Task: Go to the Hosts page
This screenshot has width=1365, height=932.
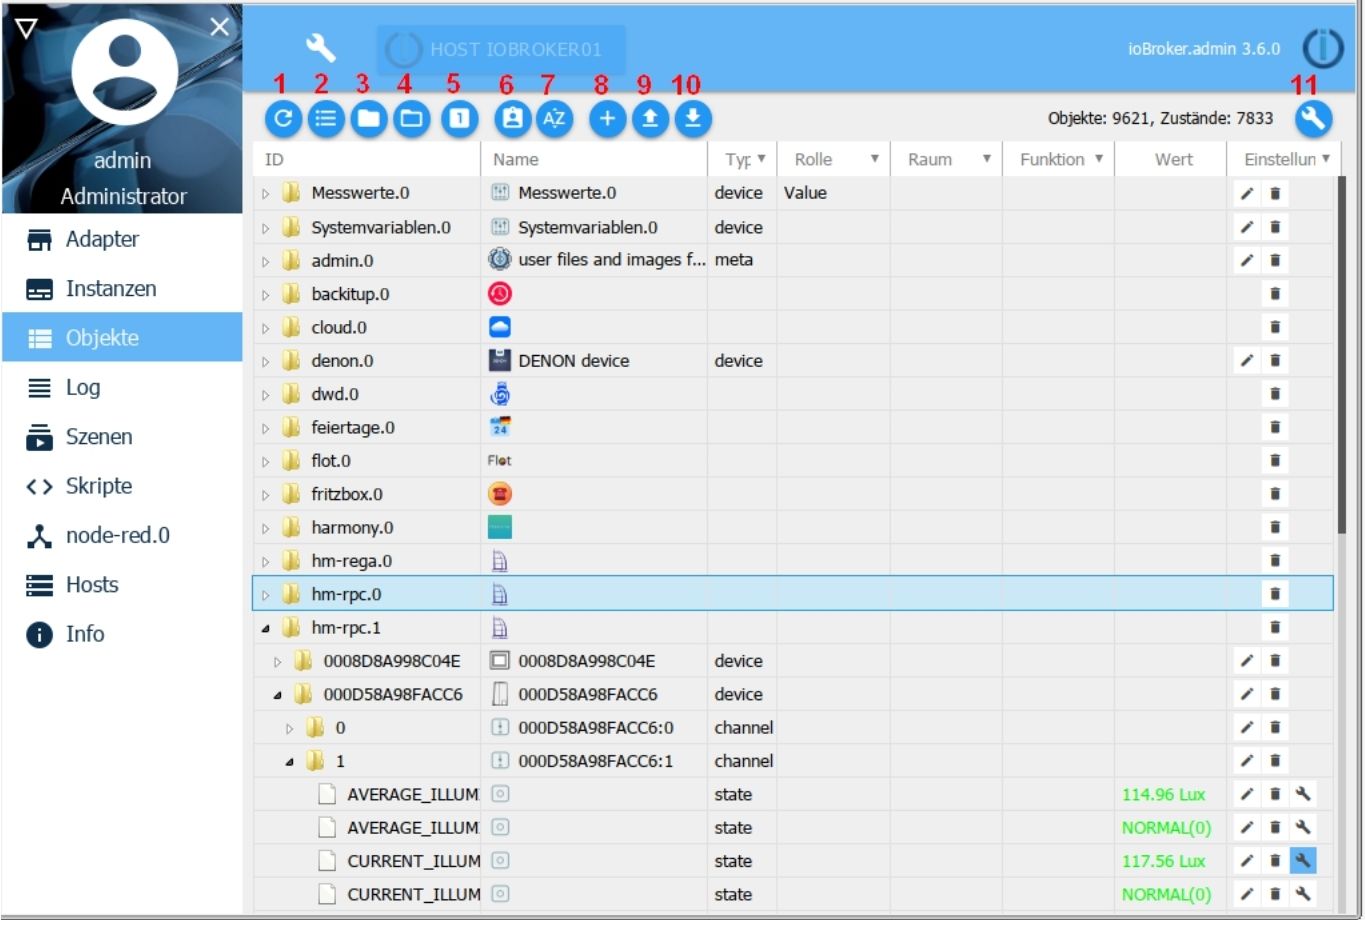Action: coord(122,584)
